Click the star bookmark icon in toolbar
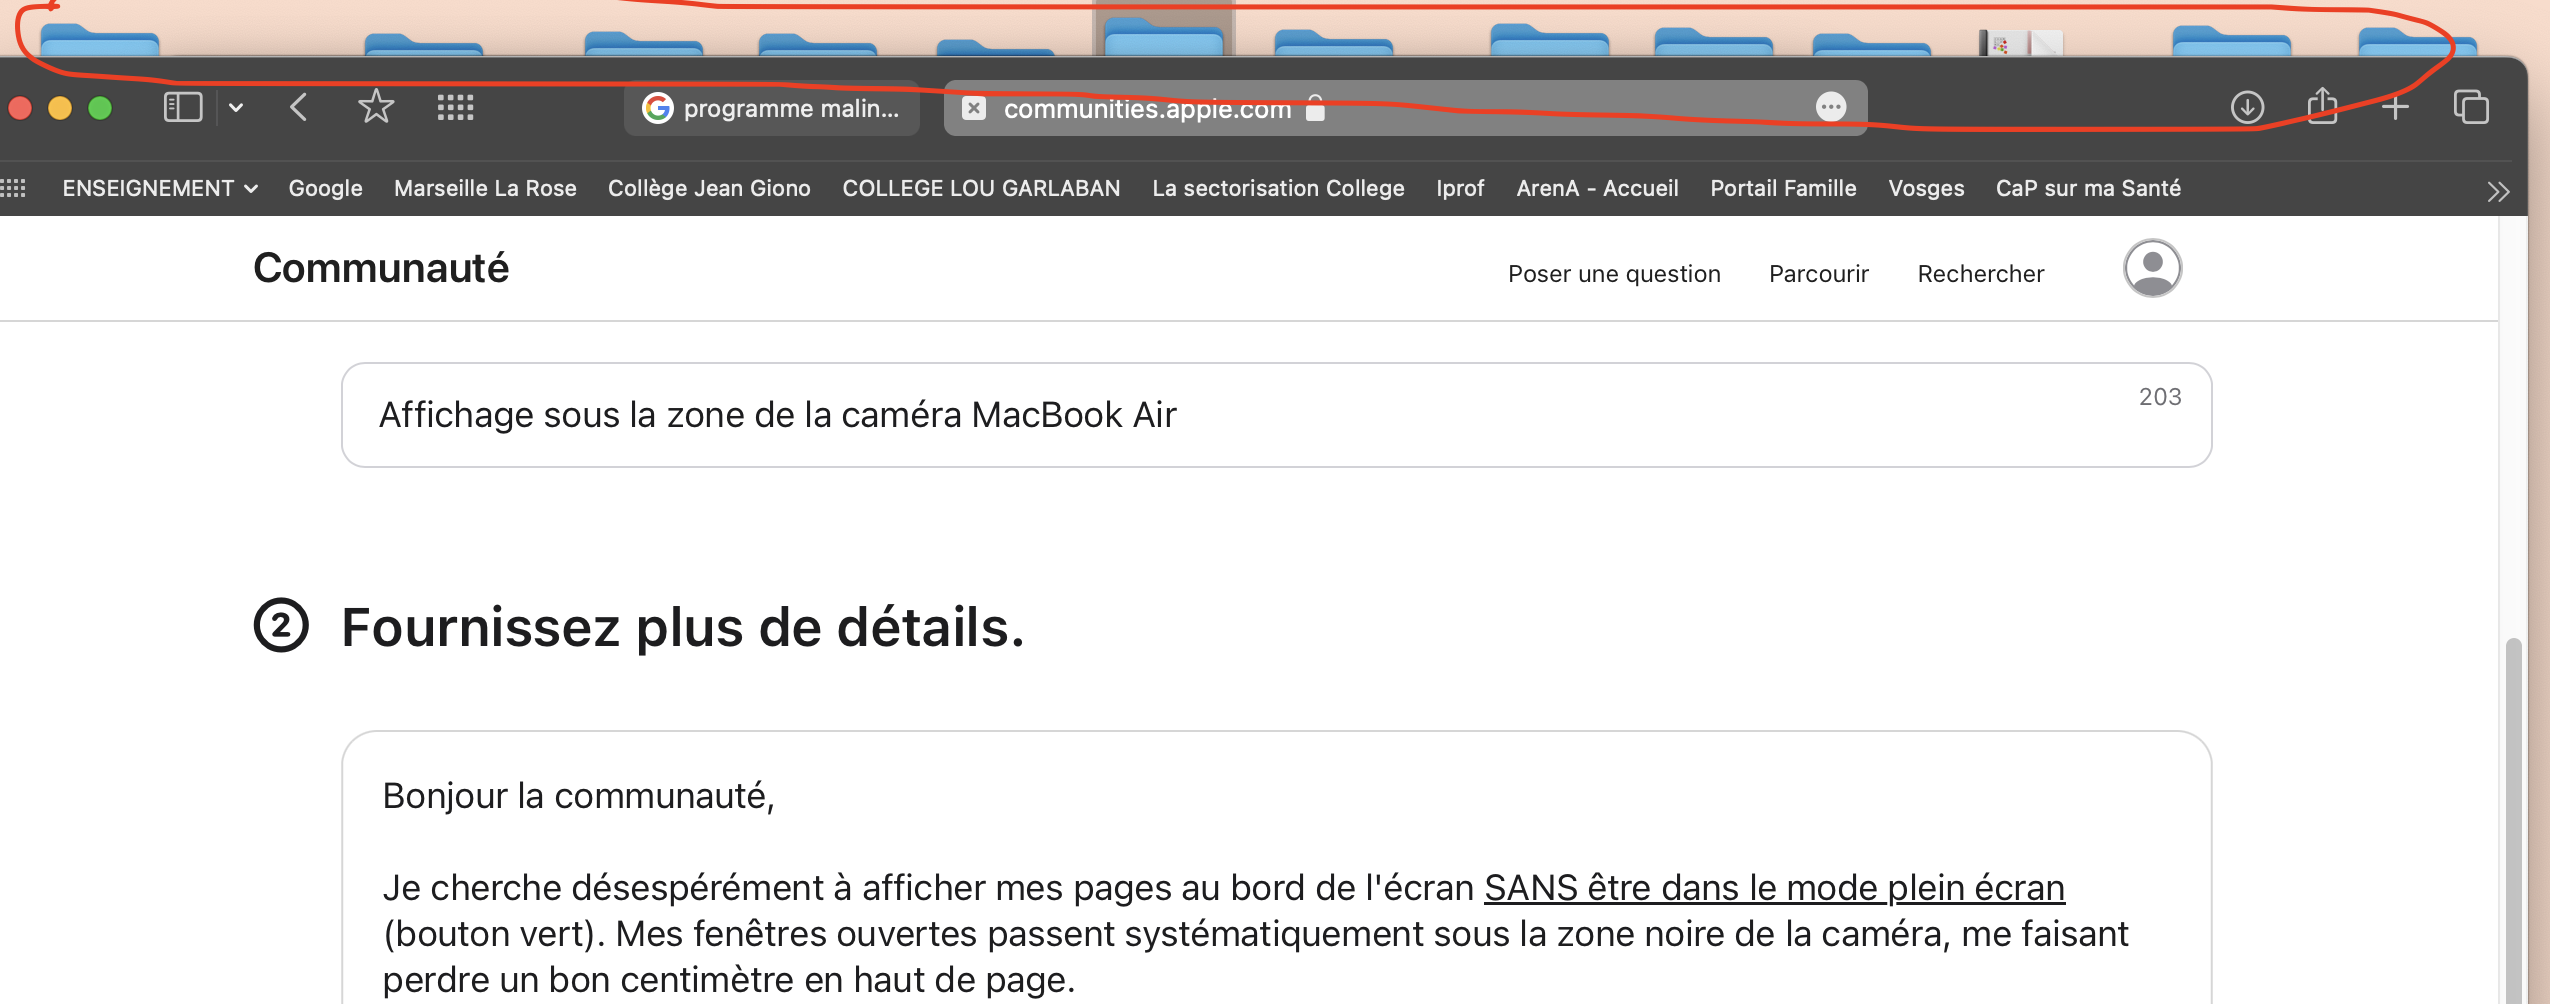 (376, 106)
